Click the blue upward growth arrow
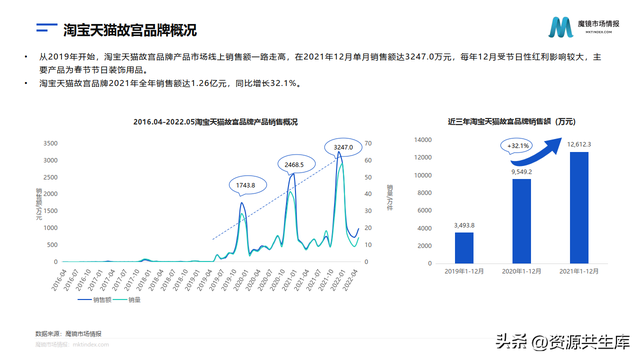 click(x=538, y=149)
